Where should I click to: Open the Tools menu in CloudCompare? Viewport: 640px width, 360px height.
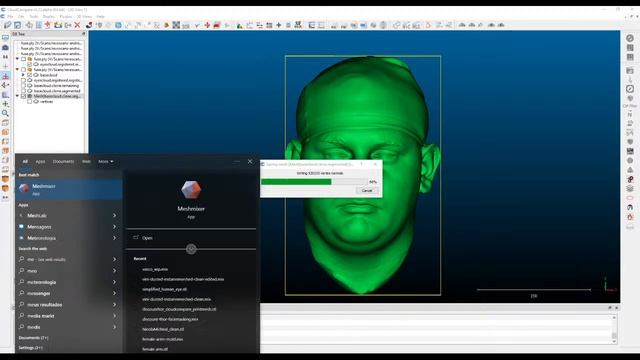tap(34, 17)
